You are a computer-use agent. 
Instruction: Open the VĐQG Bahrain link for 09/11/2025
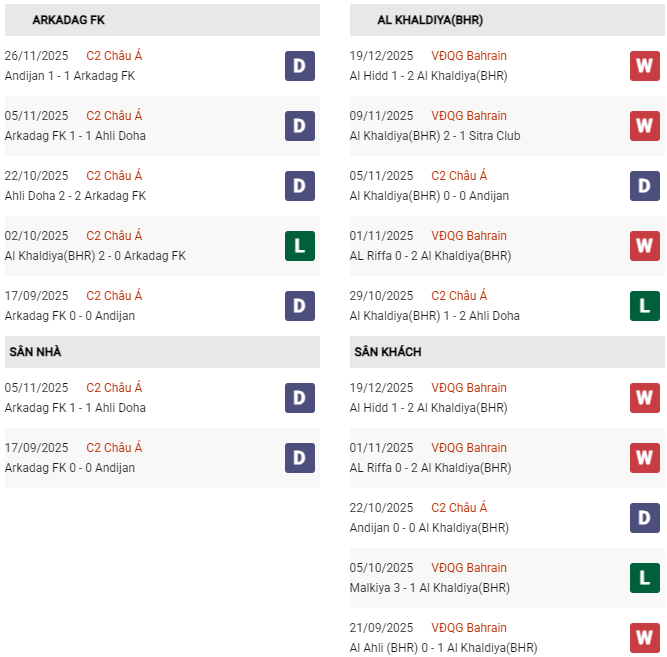[x=469, y=116]
